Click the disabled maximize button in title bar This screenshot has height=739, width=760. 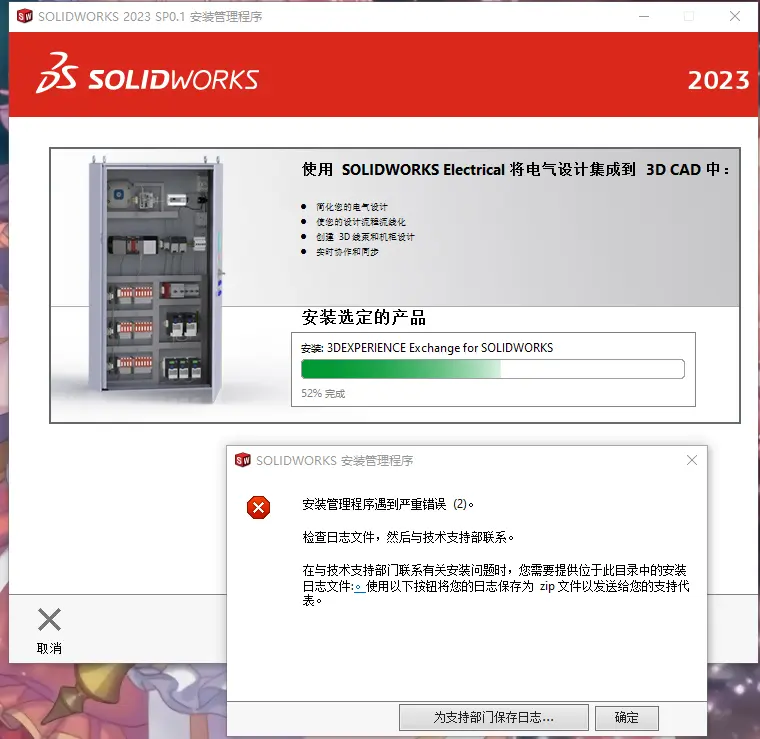pyautogui.click(x=689, y=16)
